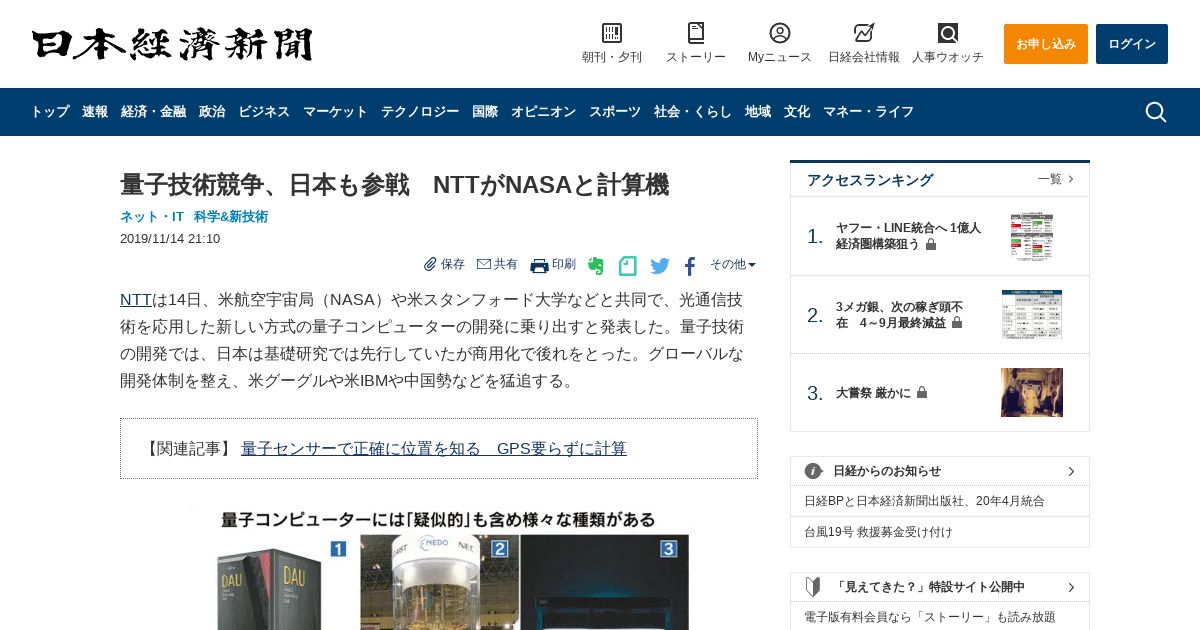Open the 日経会社情報 chart icon
1200x630 pixels.
(864, 33)
